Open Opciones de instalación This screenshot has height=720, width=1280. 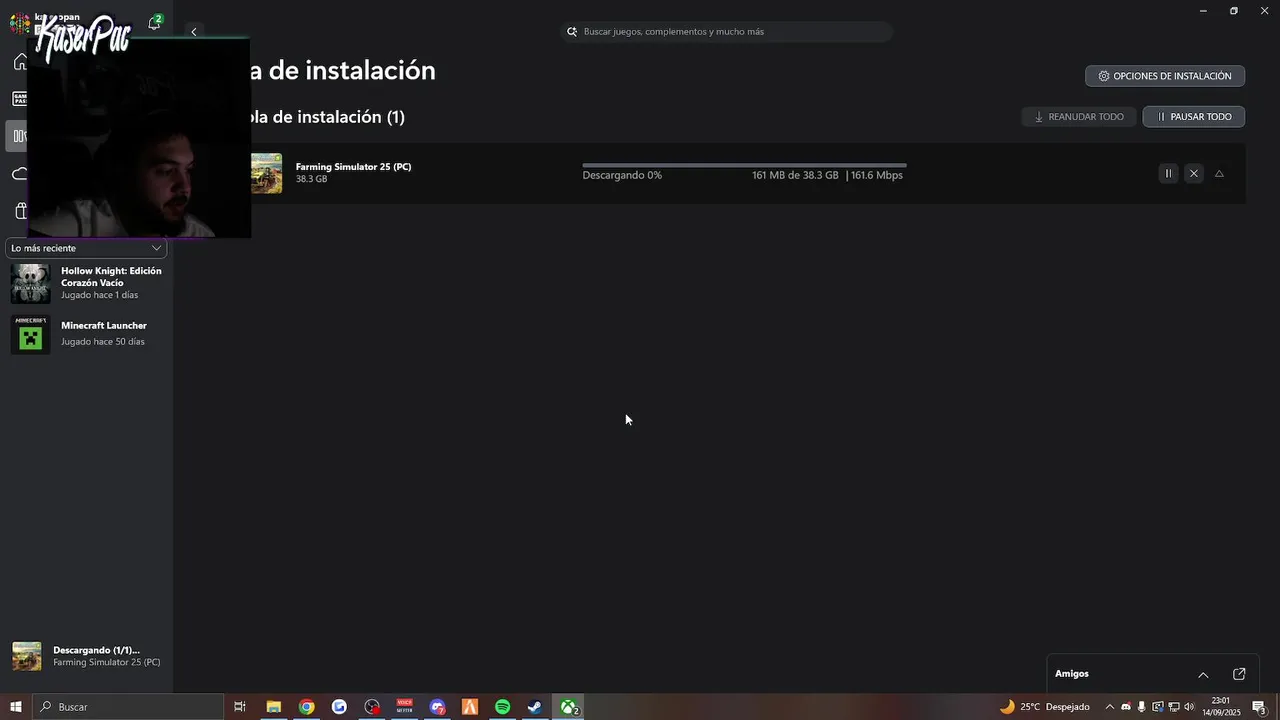1165,76
